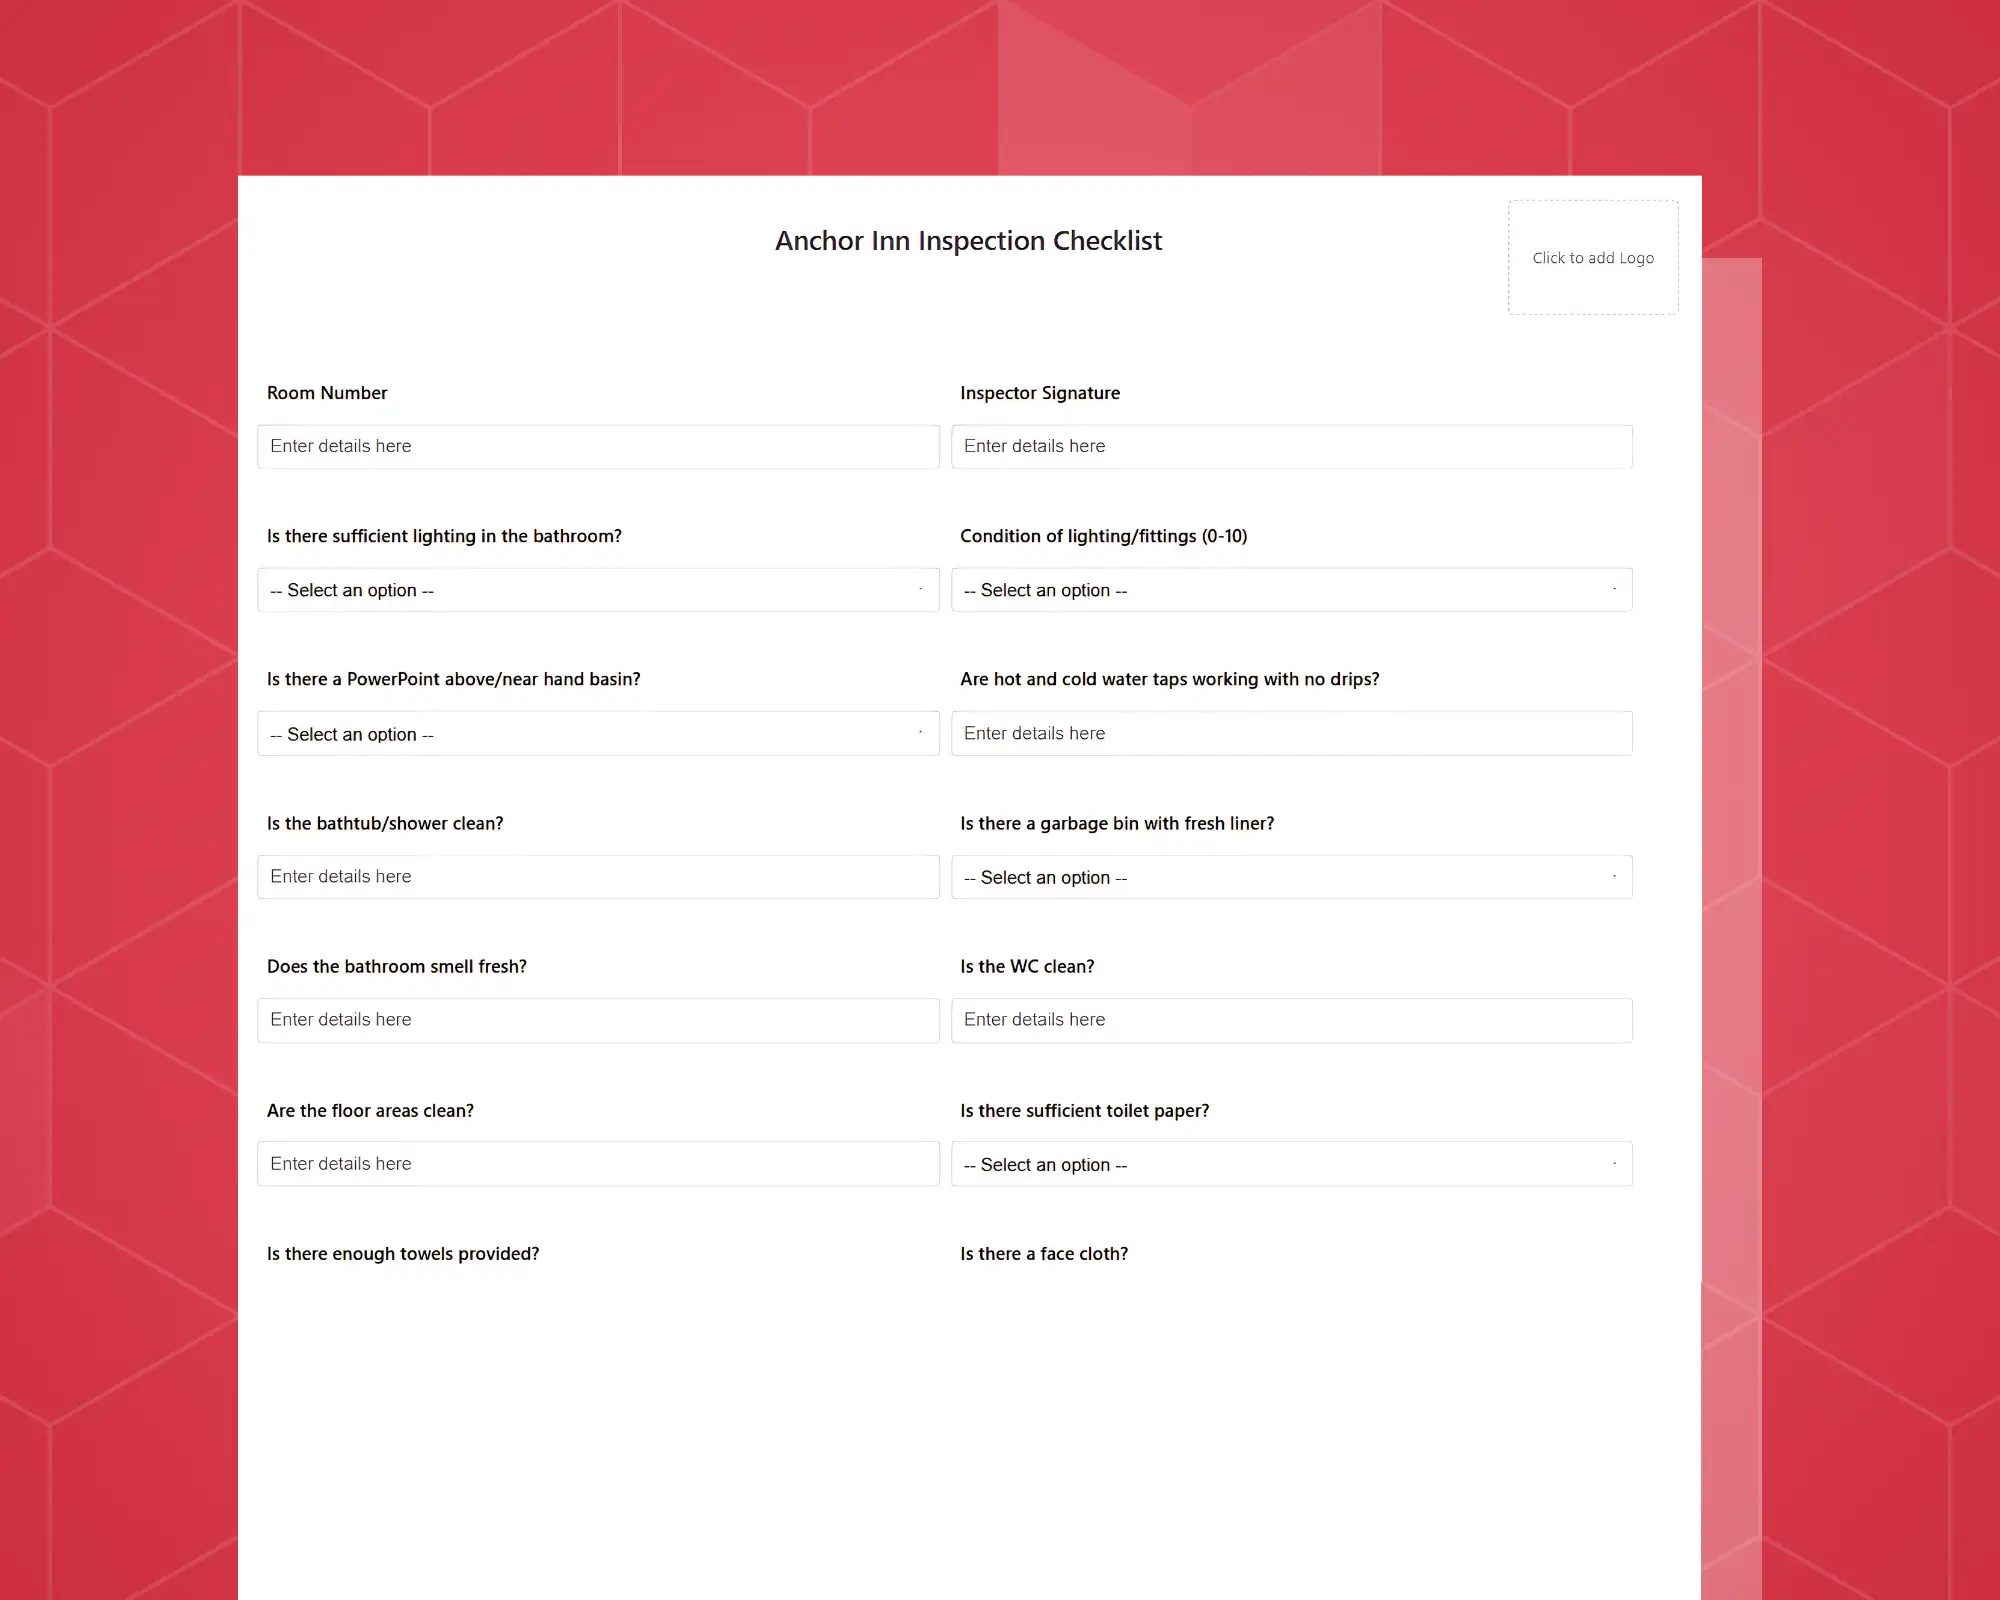Click checklist title text area
Image resolution: width=2000 pixels, height=1600 pixels.
967,240
